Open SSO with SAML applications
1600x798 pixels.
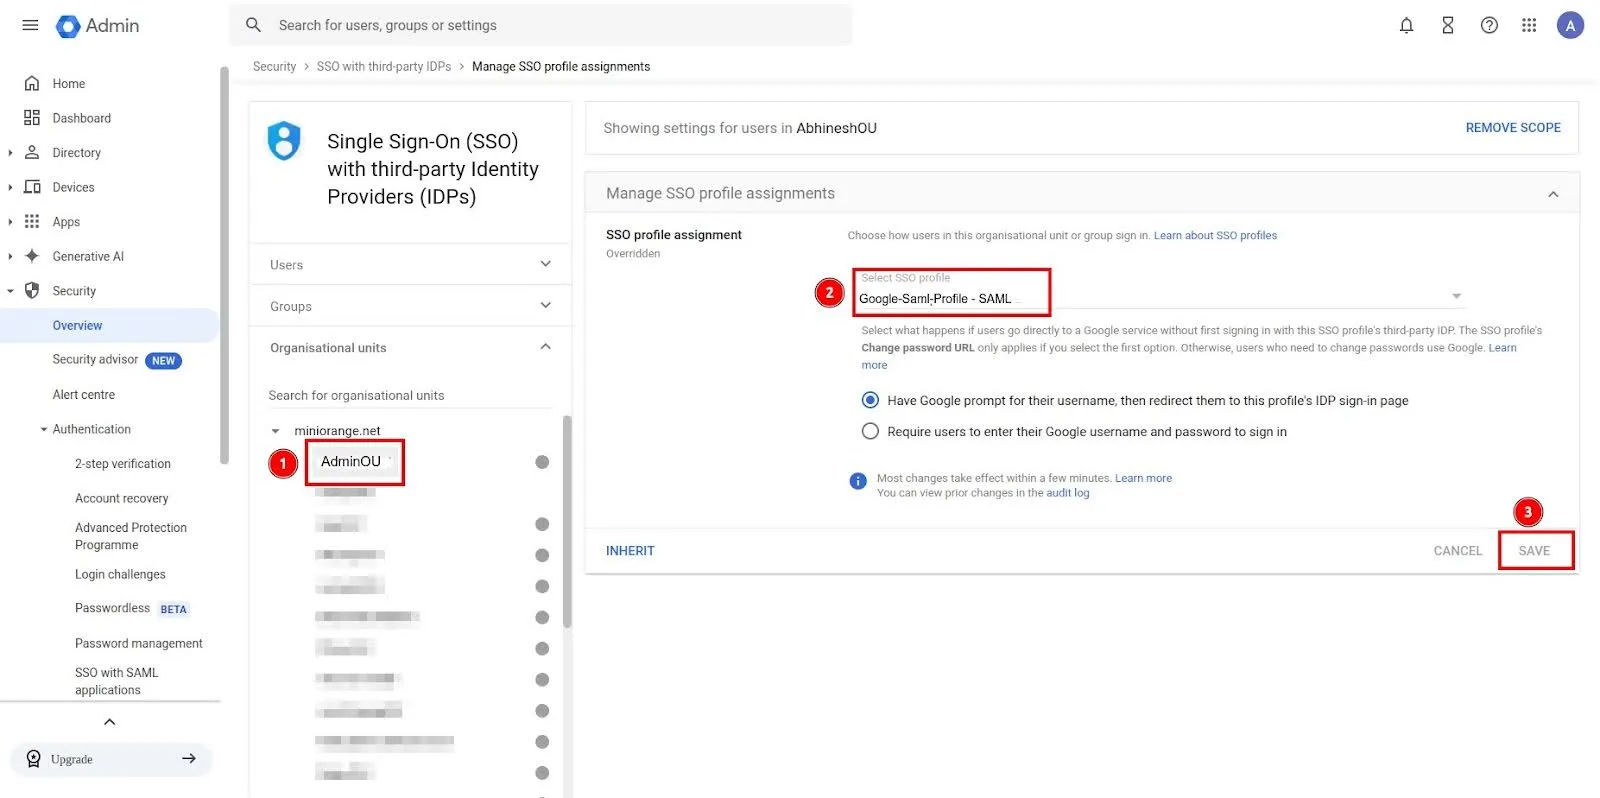(117, 681)
